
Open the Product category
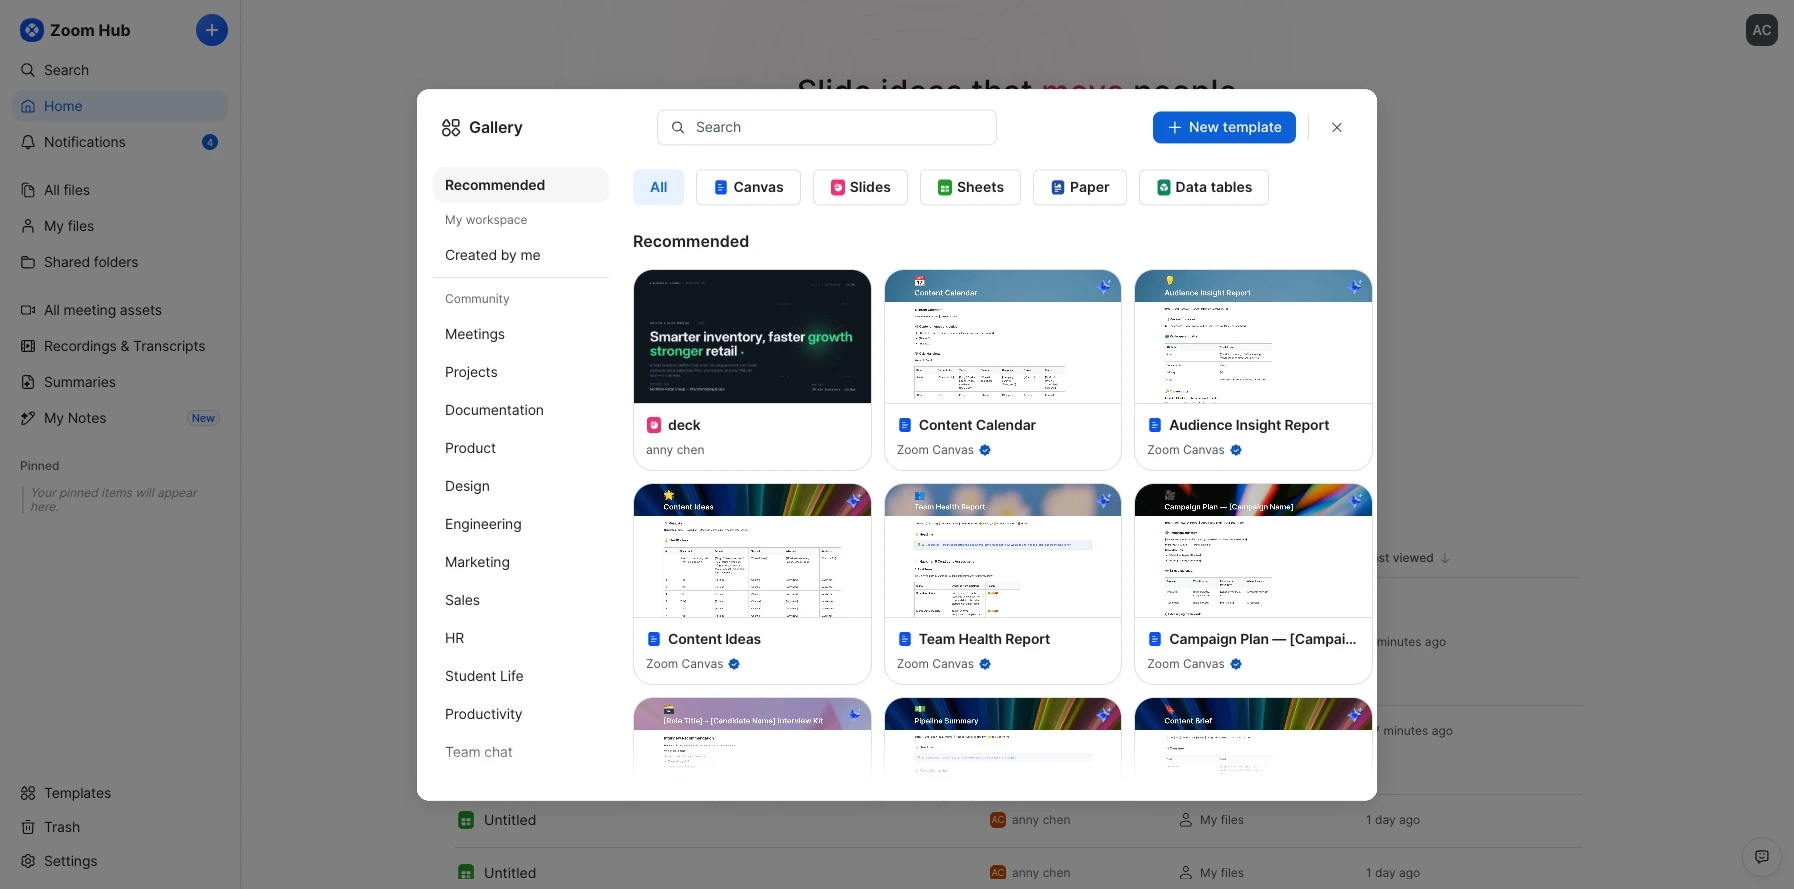pos(521,448)
